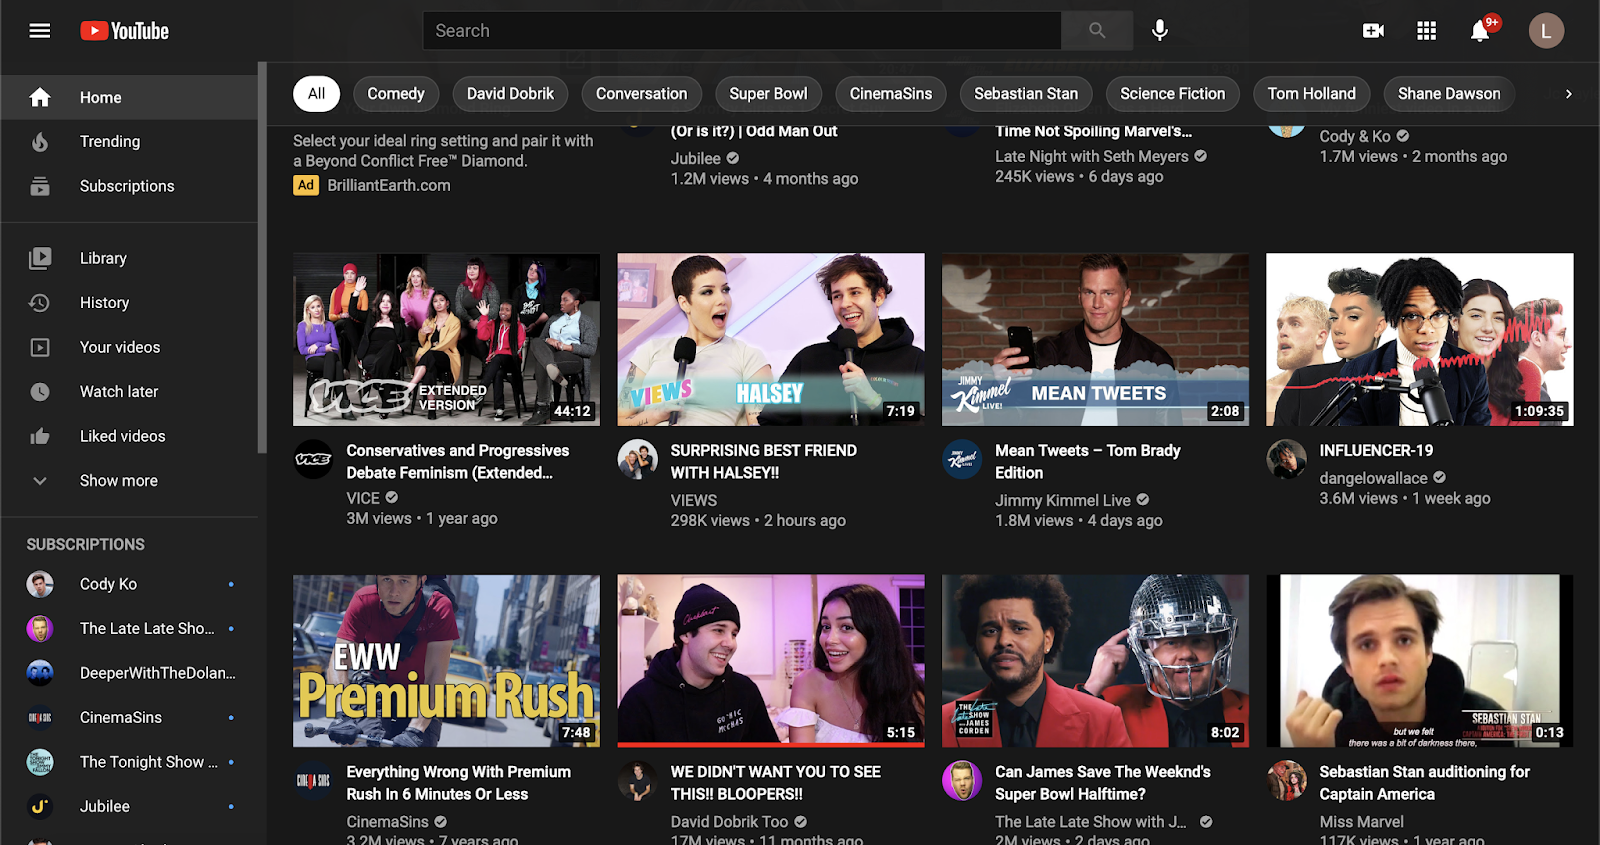
Task: Open title 'Mean Tweets – Tom Brady Edition'
Action: 1088,462
